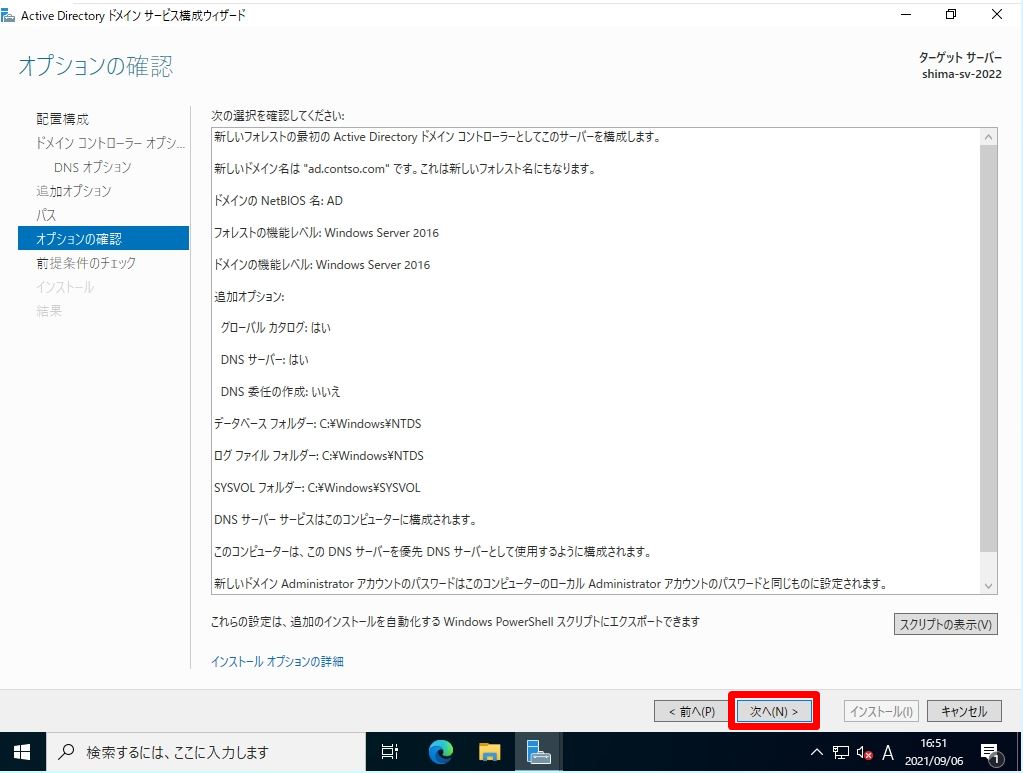Screen dimensions: 1023x773
Task: Click DNS 委任の作成: いいえ line
Action: 281,391
